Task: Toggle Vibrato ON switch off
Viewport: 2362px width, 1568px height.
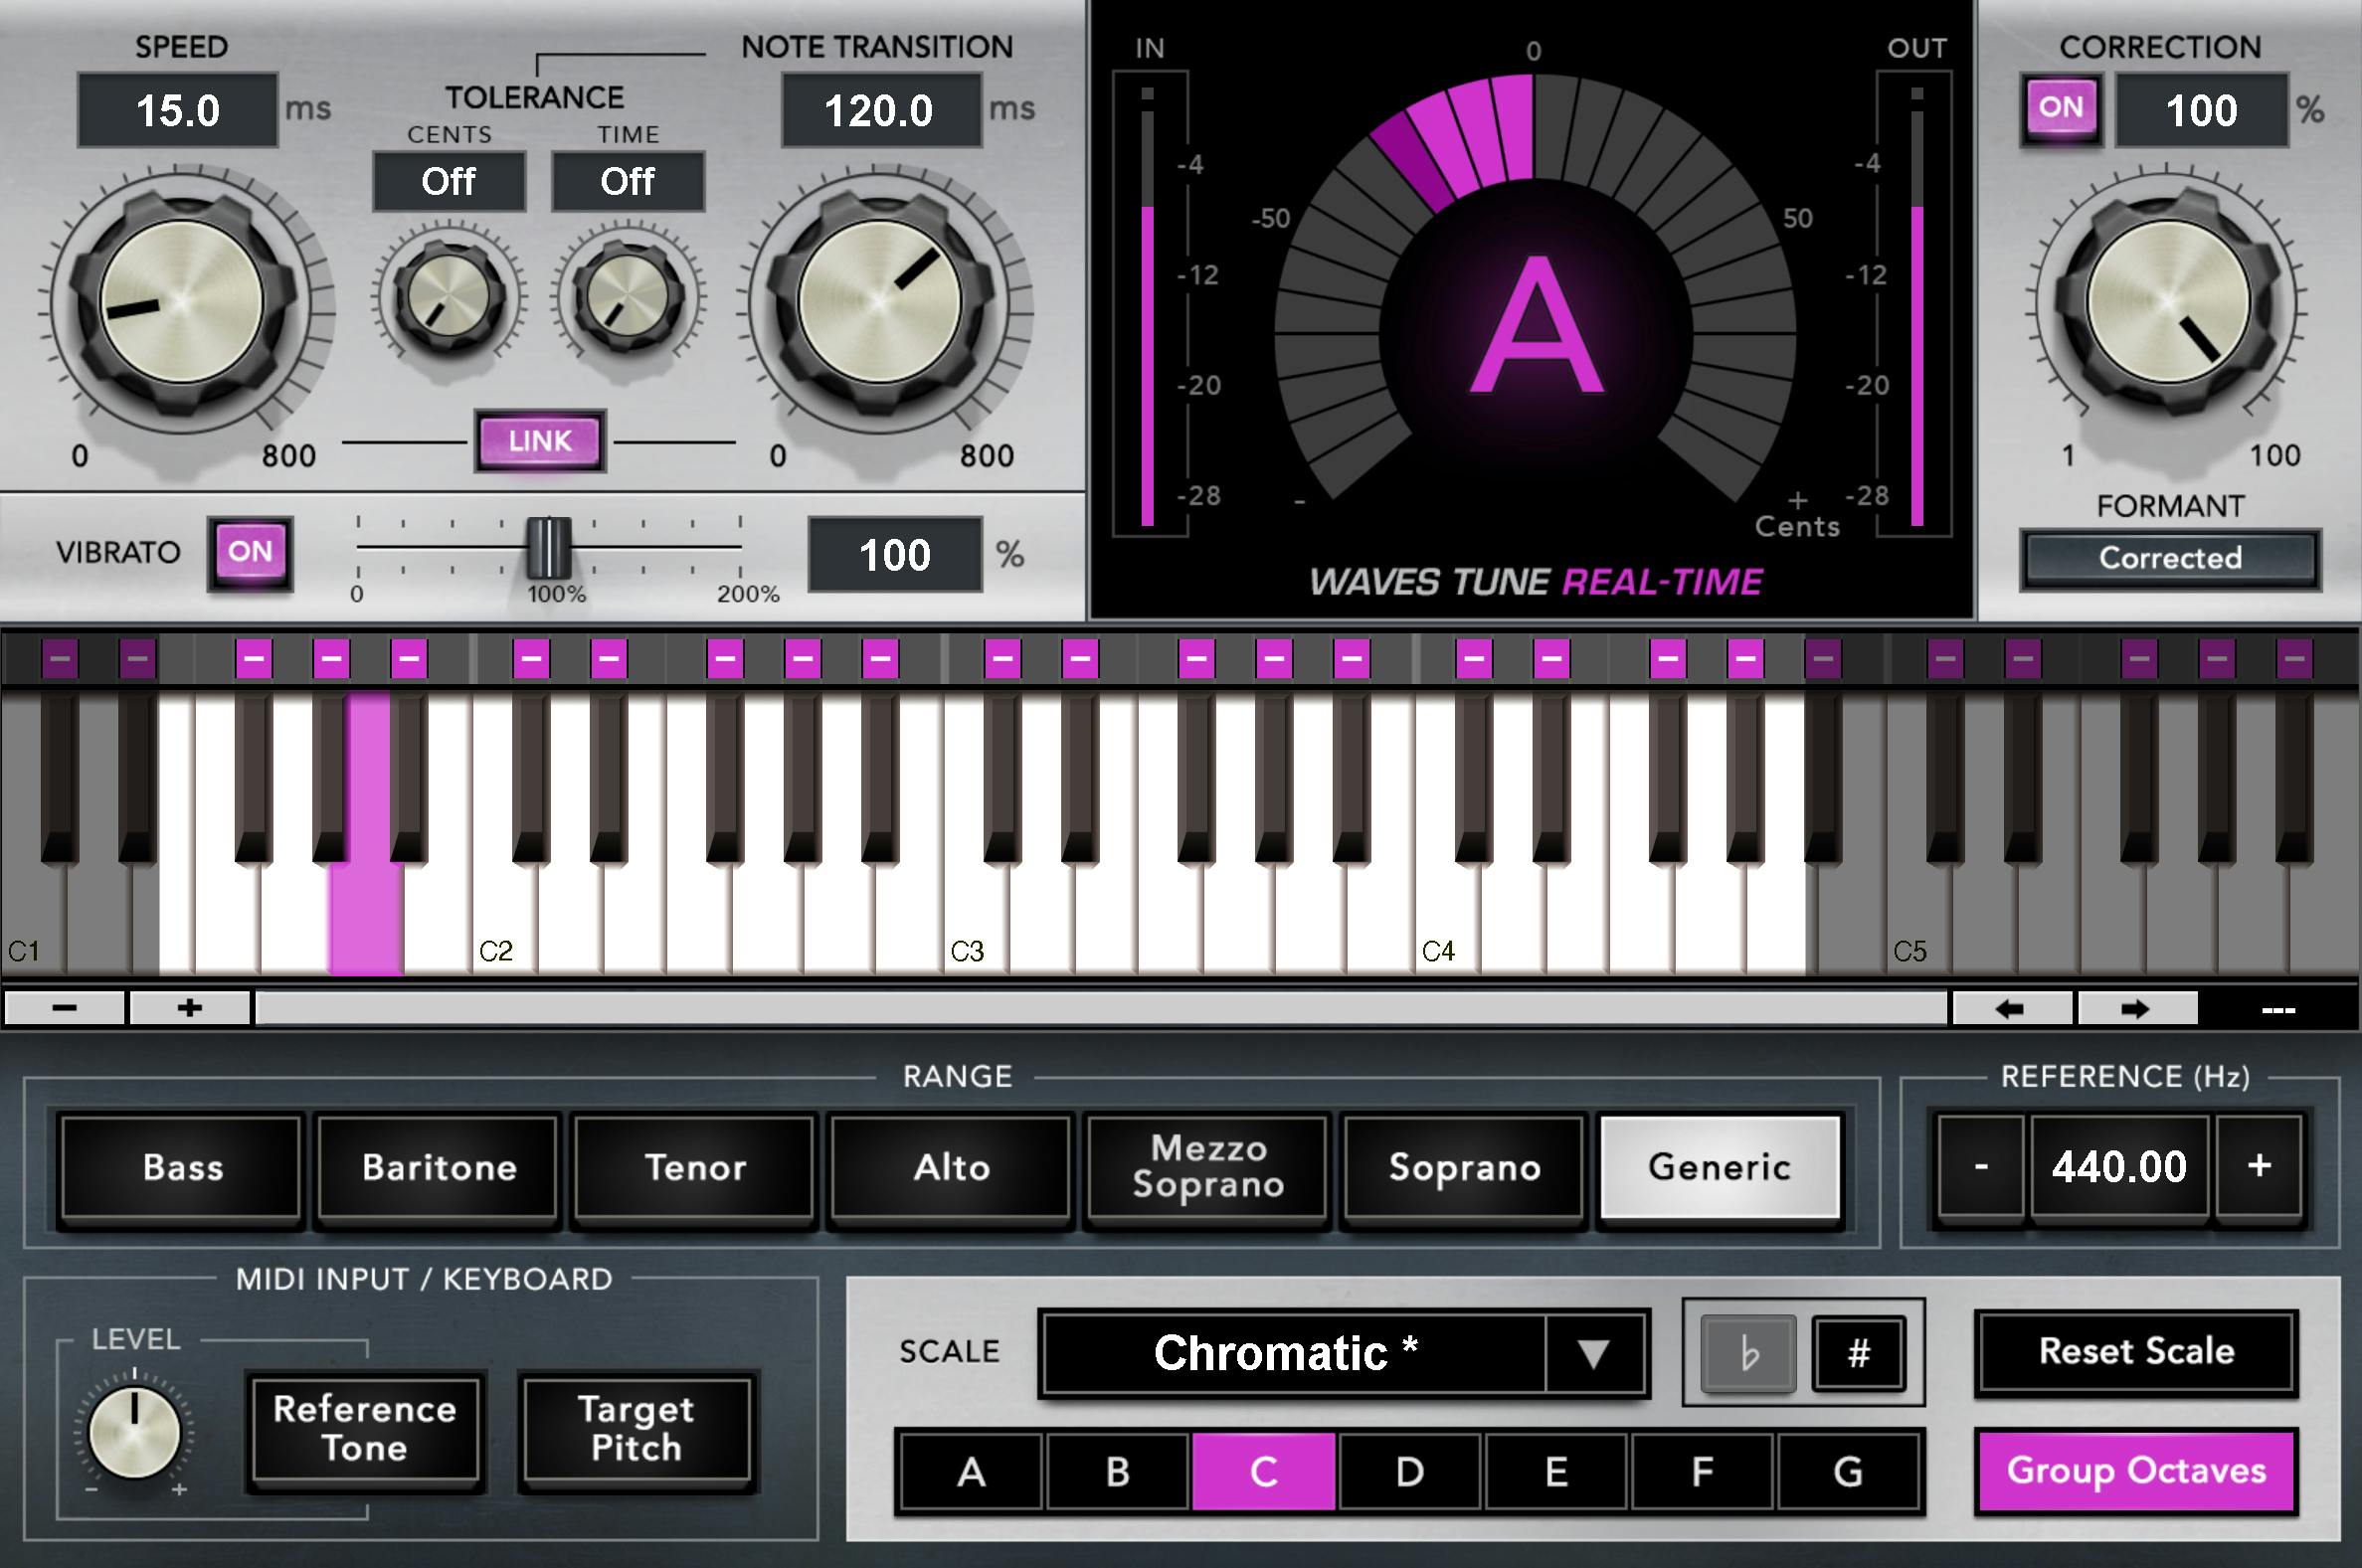Action: 249,551
